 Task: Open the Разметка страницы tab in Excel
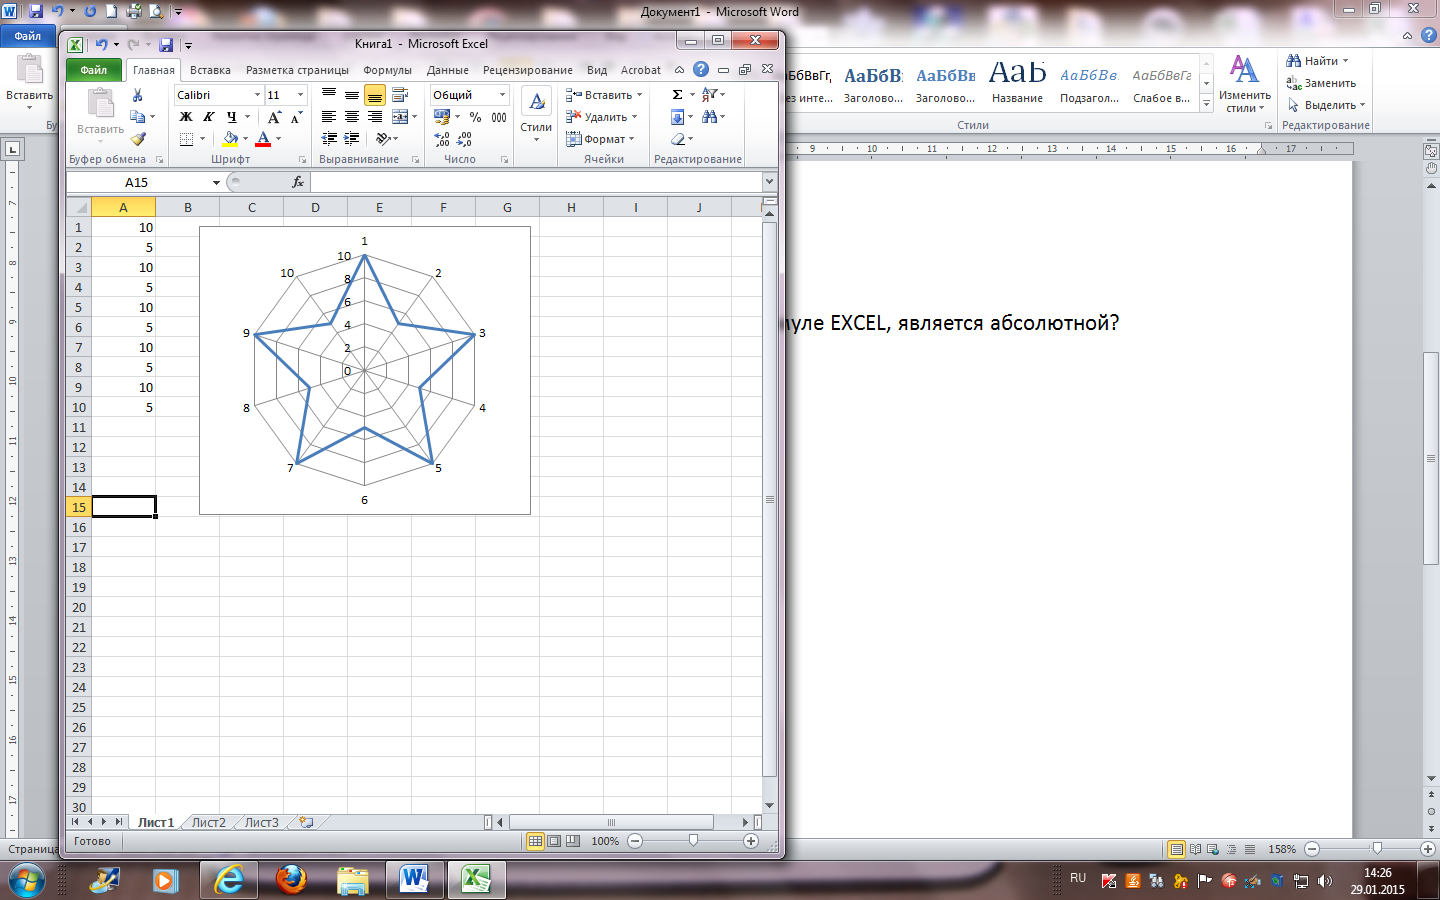tap(297, 70)
